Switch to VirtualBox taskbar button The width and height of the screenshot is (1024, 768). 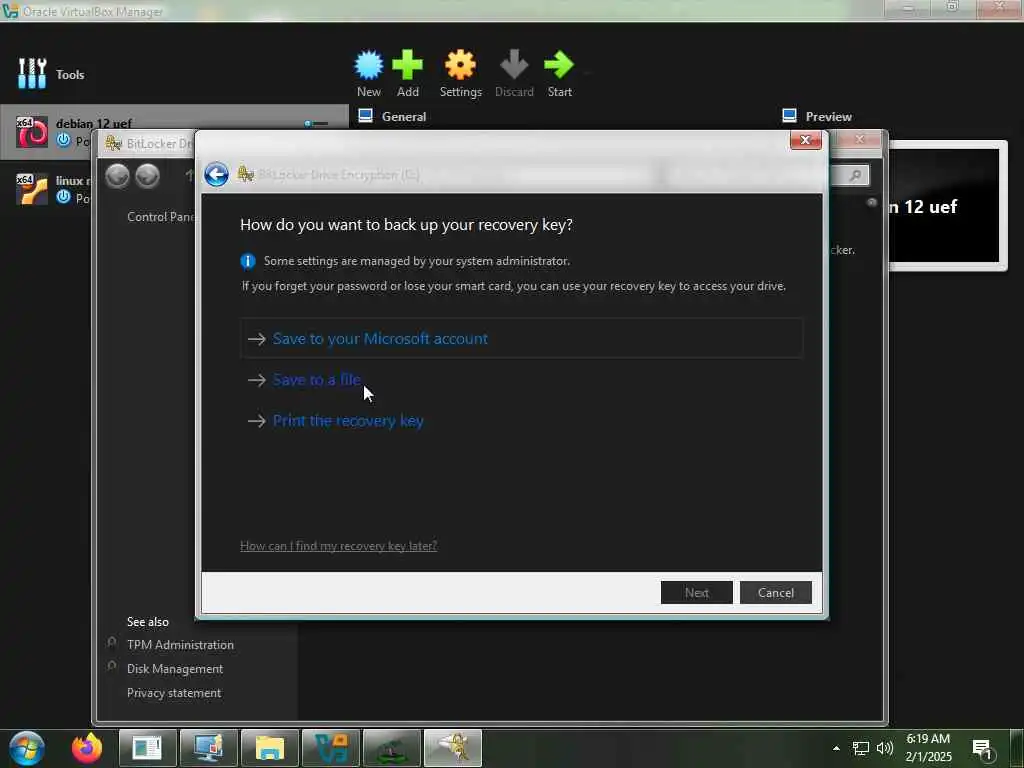[331, 748]
